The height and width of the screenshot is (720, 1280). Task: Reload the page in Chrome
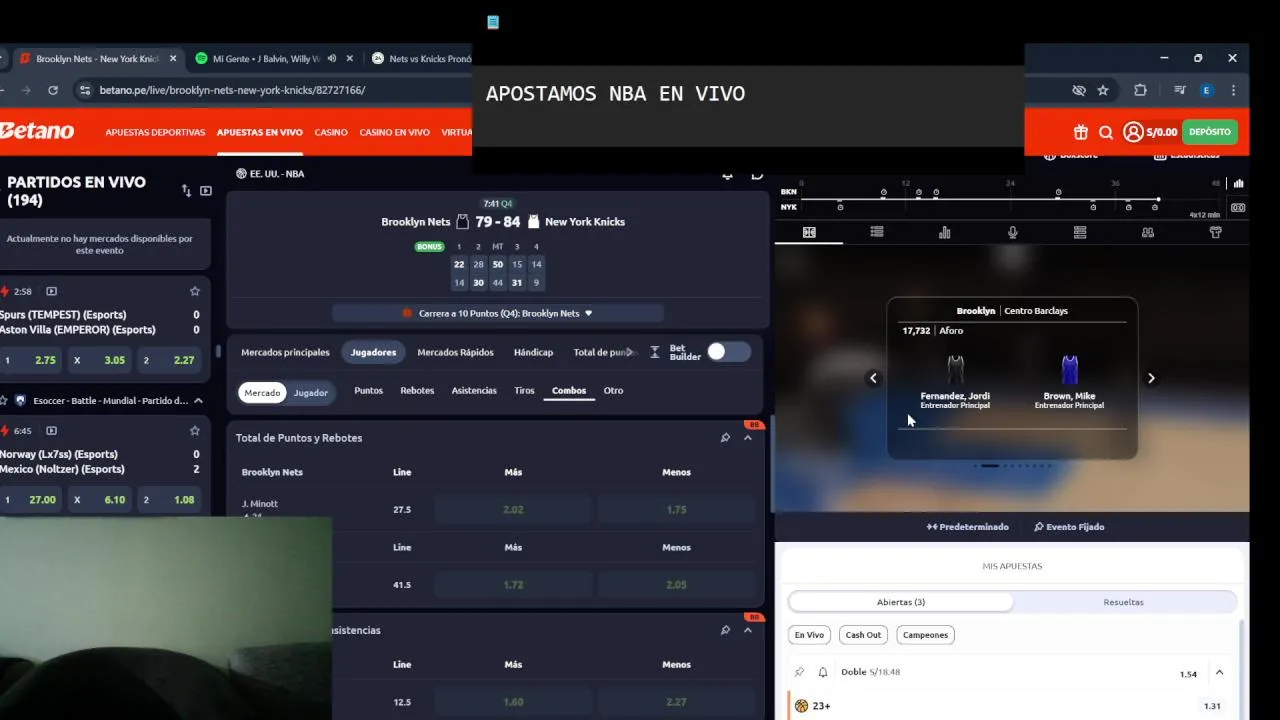pyautogui.click(x=53, y=90)
